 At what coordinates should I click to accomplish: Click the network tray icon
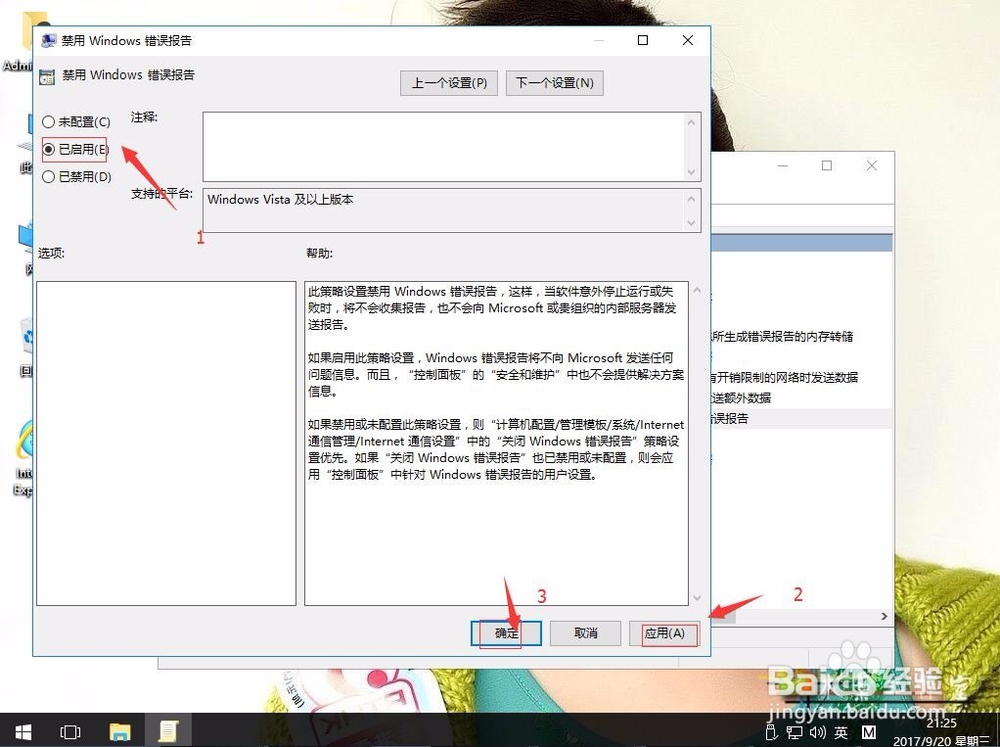tap(794, 732)
